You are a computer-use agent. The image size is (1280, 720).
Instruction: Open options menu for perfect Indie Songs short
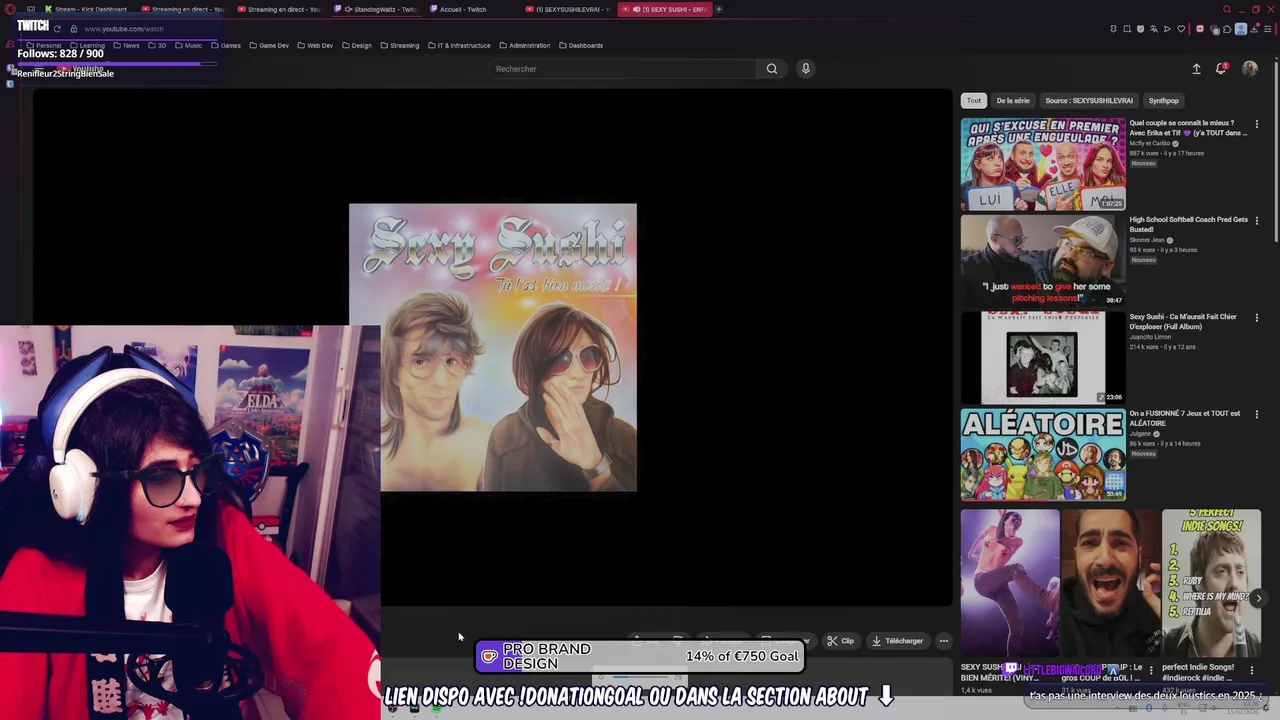click(x=1251, y=670)
